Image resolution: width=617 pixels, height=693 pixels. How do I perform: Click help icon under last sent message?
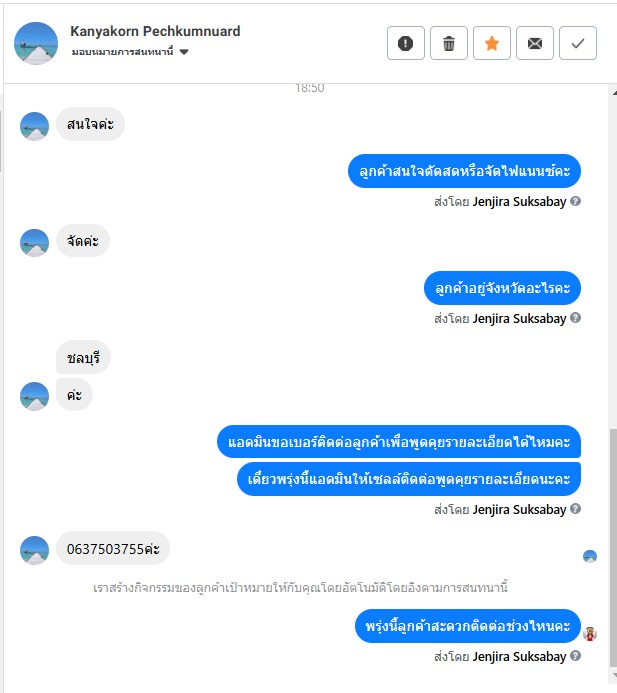pos(575,655)
